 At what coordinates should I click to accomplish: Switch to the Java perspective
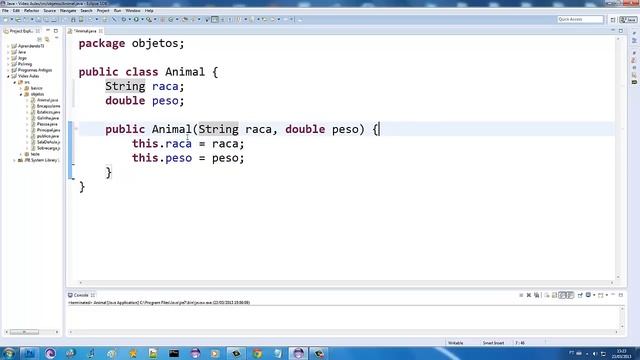pos(628,20)
